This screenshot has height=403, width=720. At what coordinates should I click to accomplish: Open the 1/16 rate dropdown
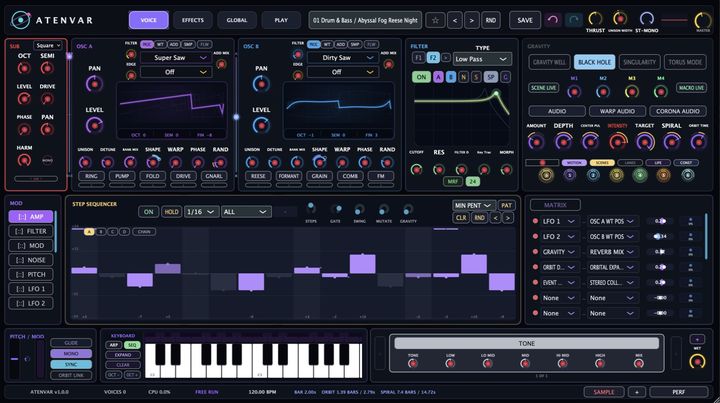[x=201, y=212]
